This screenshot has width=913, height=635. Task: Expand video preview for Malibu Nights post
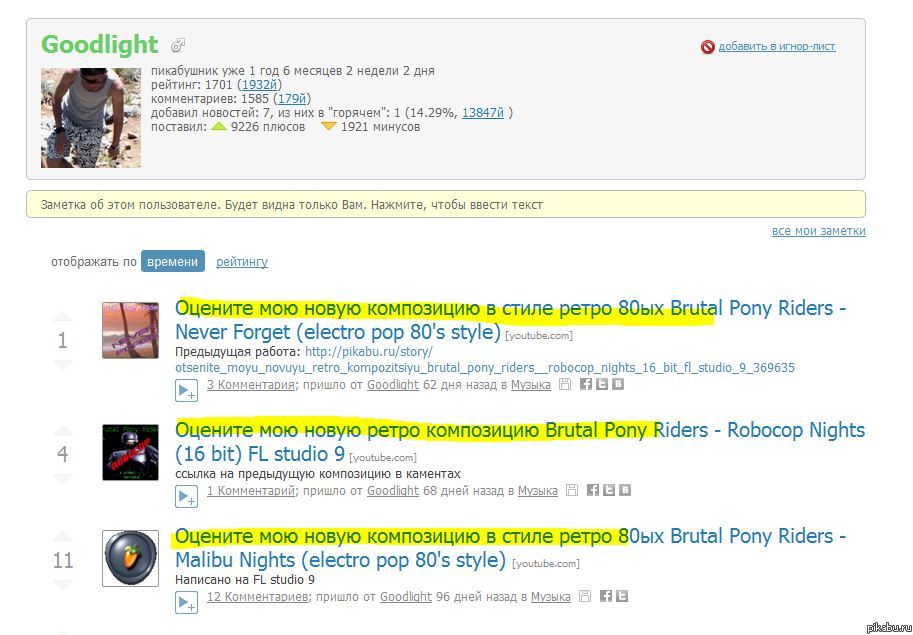tap(186, 603)
